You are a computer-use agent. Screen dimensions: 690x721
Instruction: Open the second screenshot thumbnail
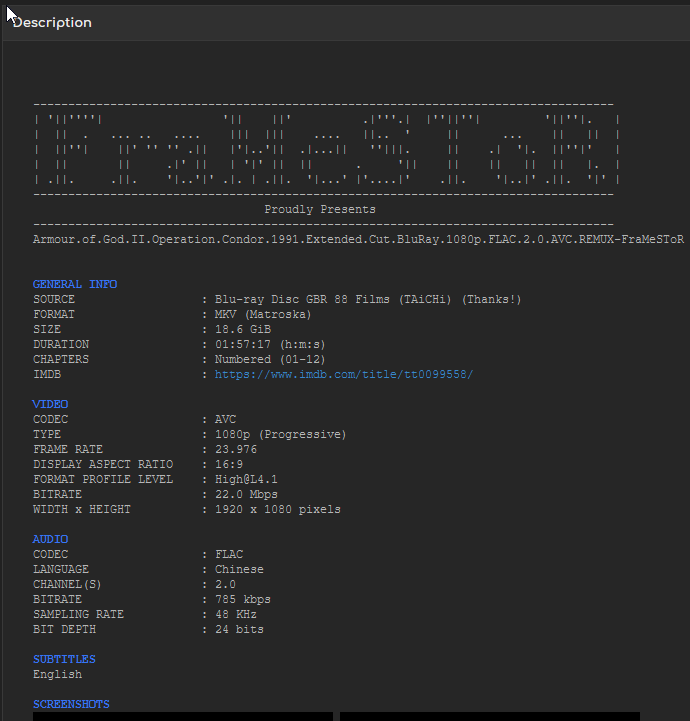(x=490, y=716)
